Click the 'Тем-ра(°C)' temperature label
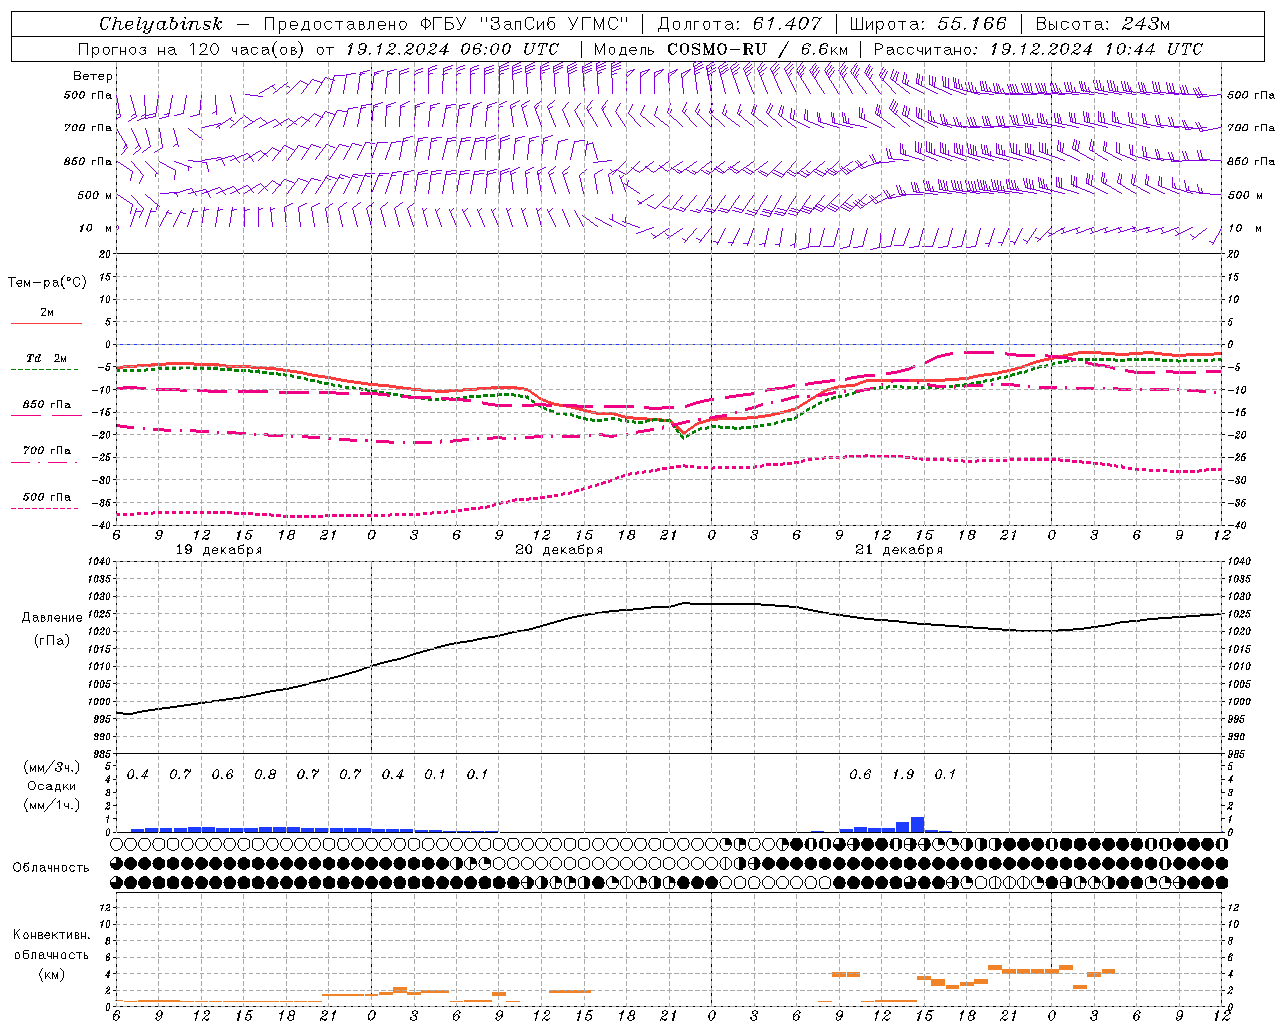Viewport: 1280px width, 1024px height. point(47,283)
